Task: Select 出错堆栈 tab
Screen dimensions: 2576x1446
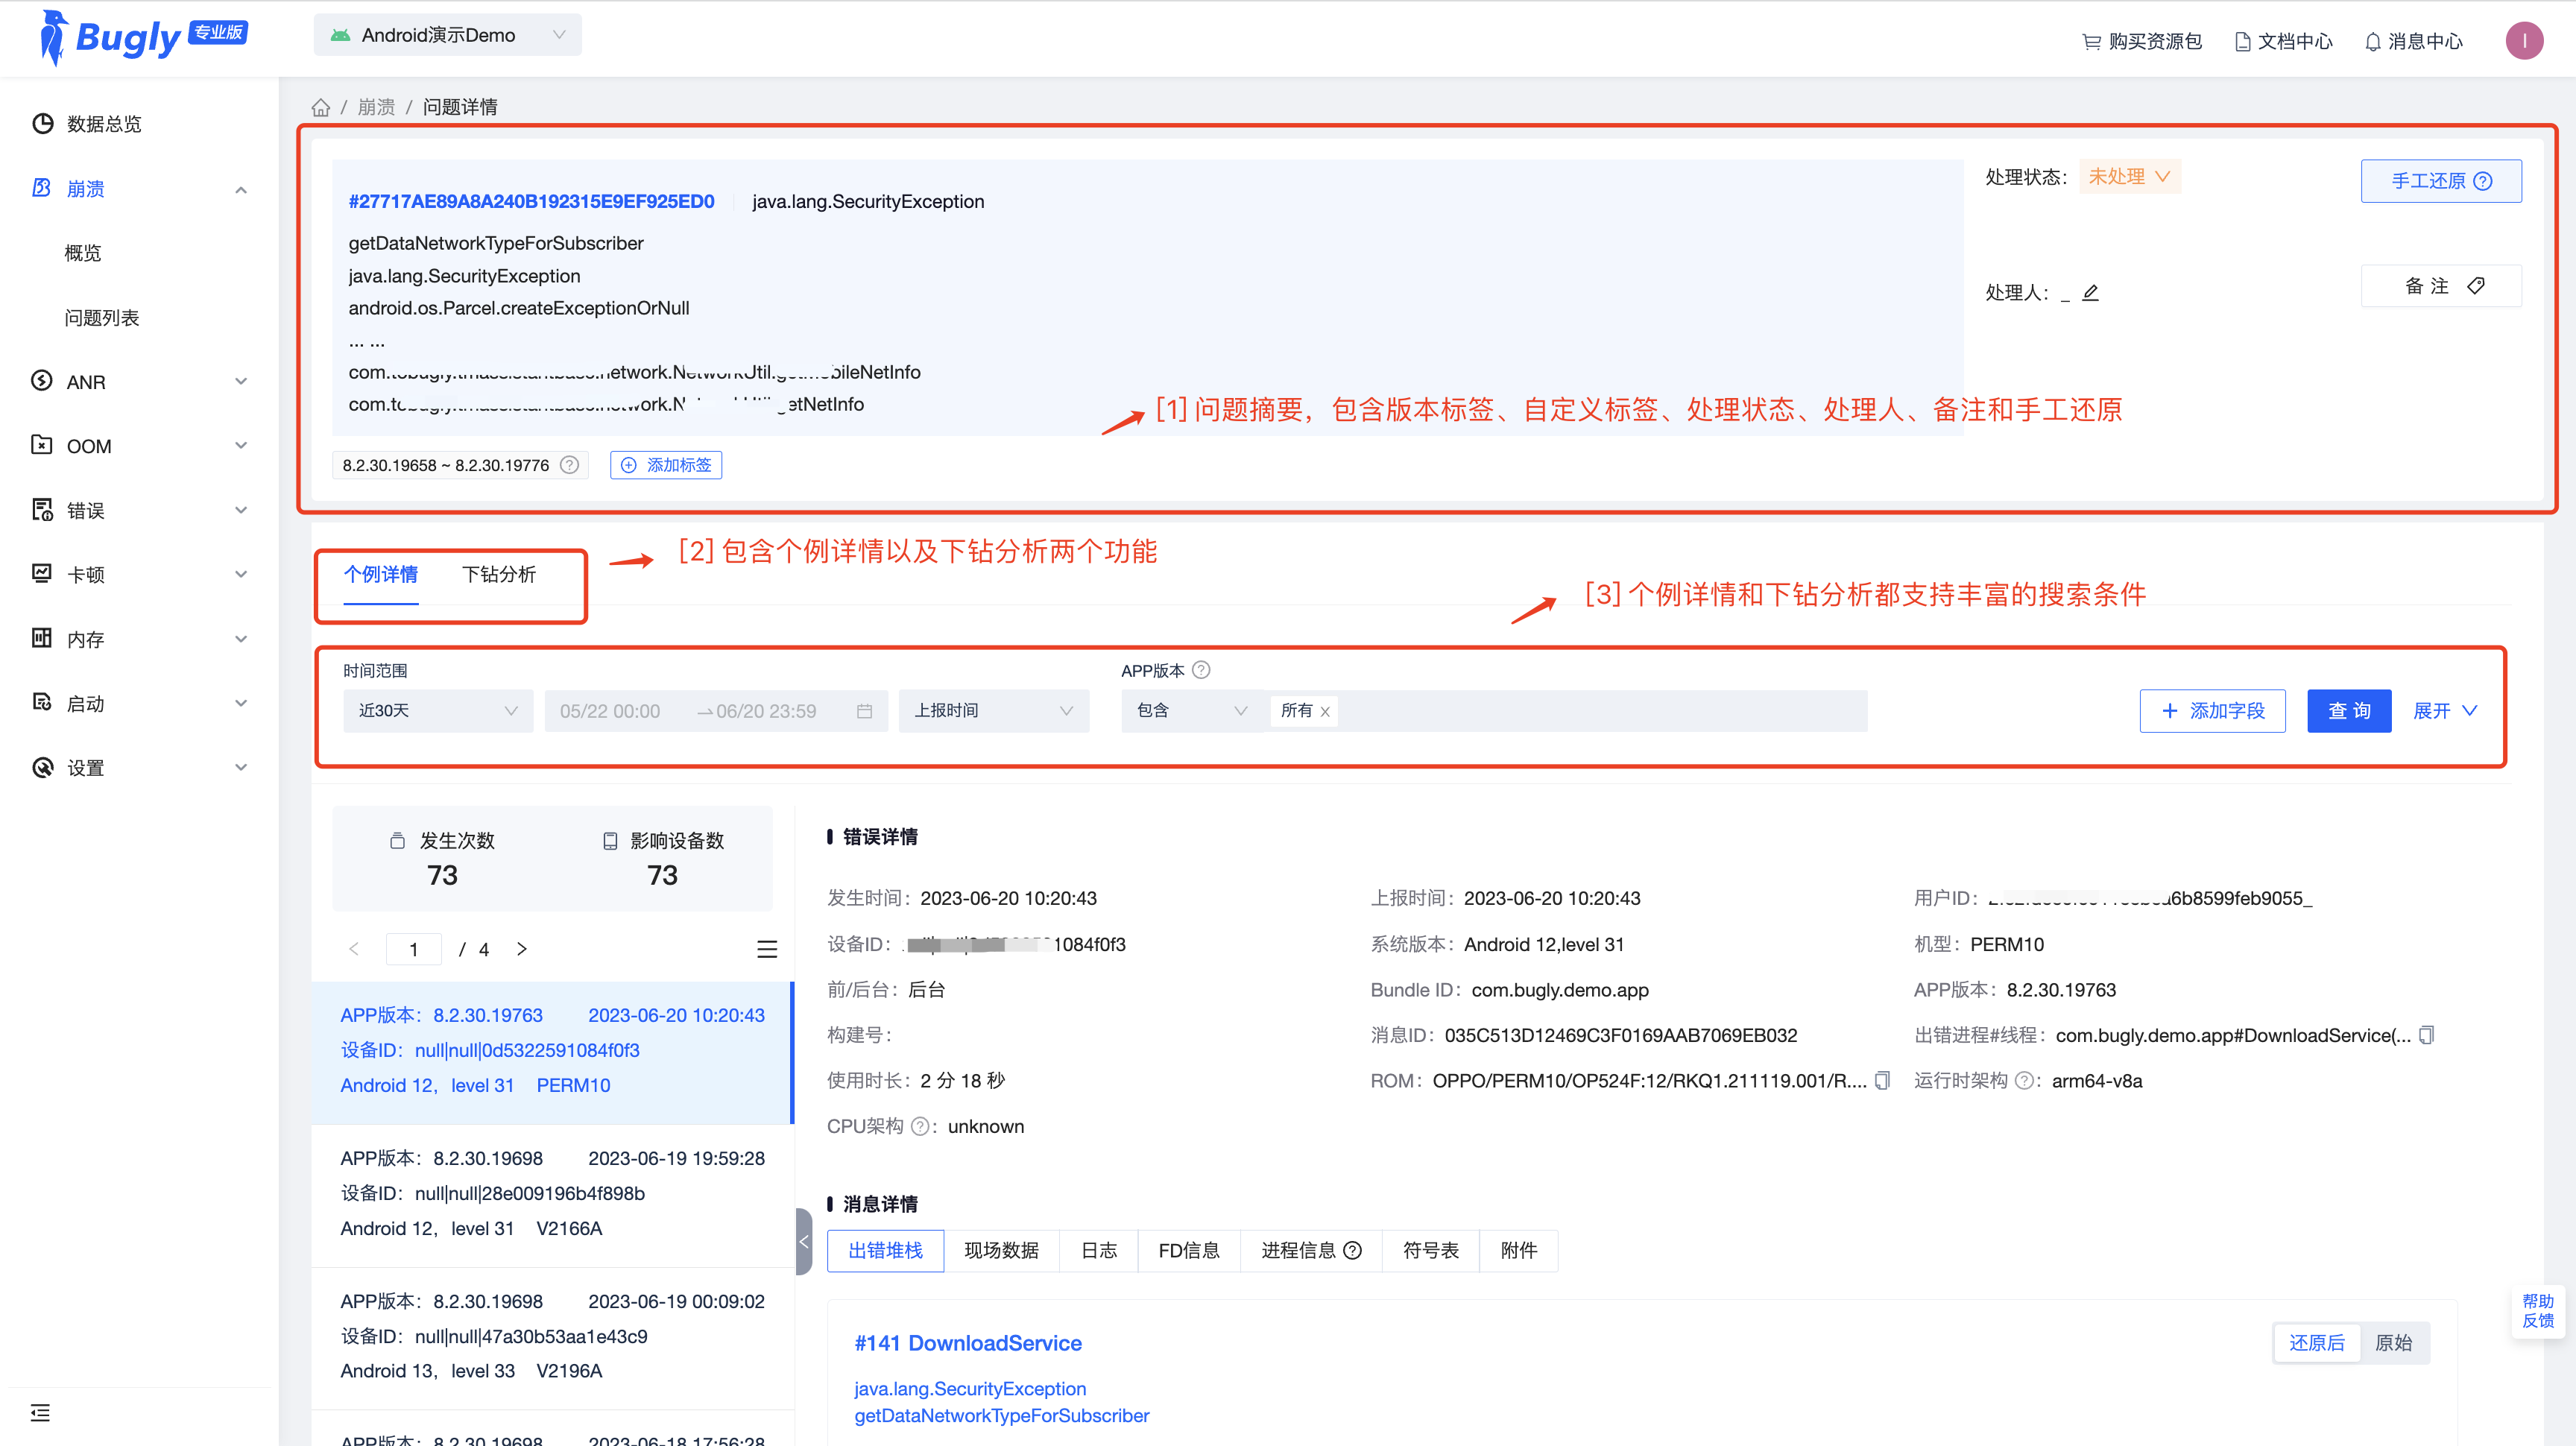Action: pyautogui.click(x=885, y=1251)
